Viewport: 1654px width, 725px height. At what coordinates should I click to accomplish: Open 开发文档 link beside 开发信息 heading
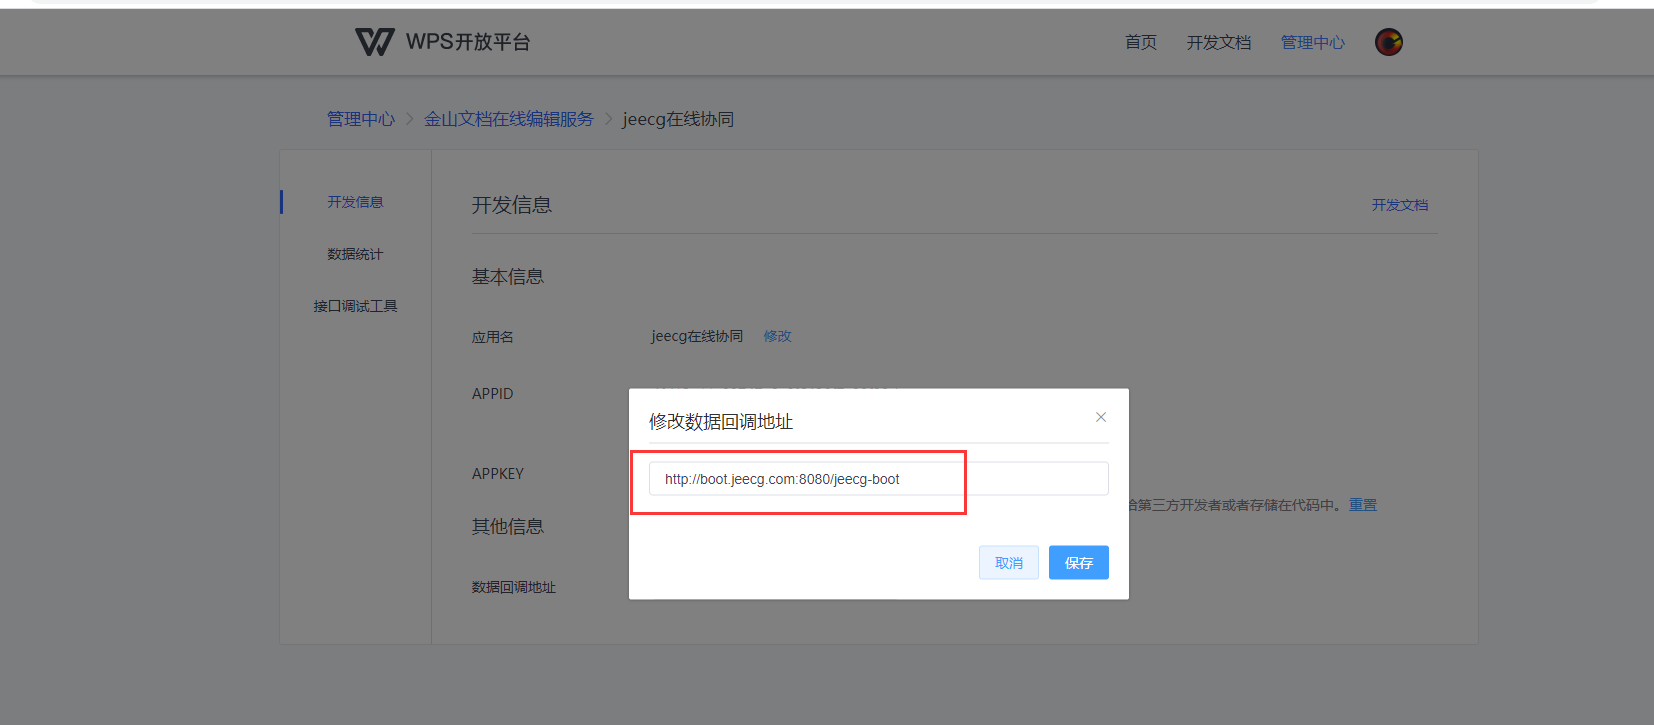point(1400,205)
